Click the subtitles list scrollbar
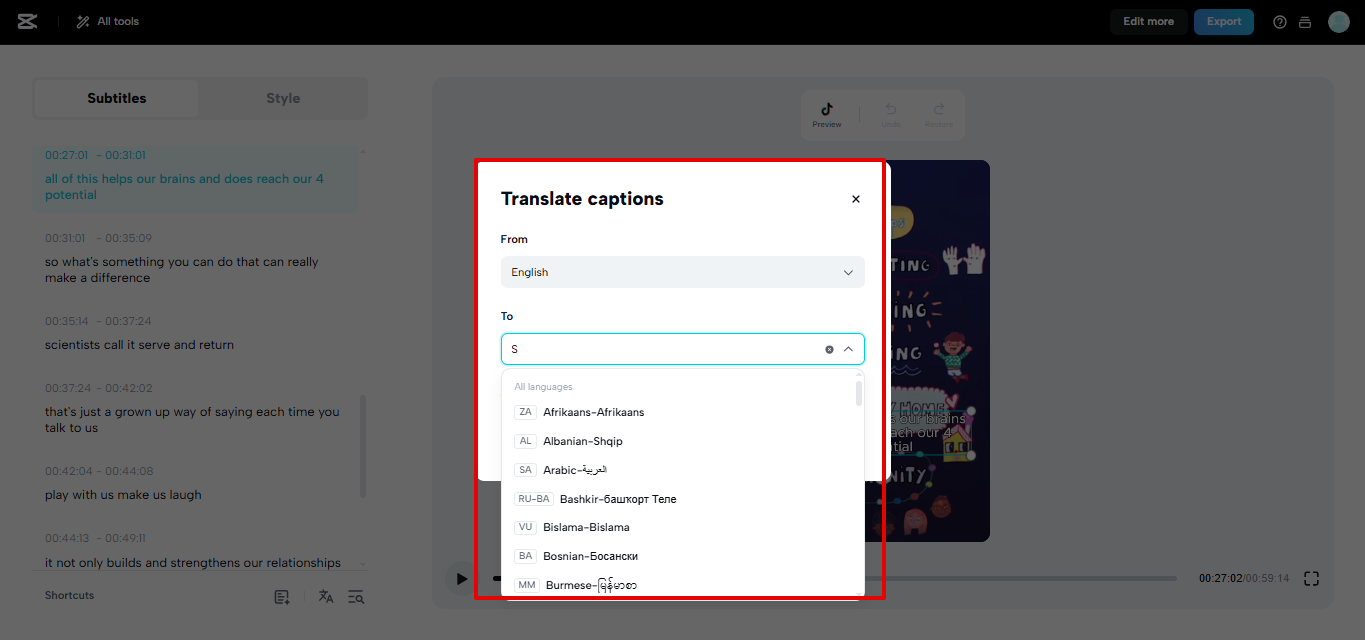This screenshot has height=640, width=1365. 362,445
